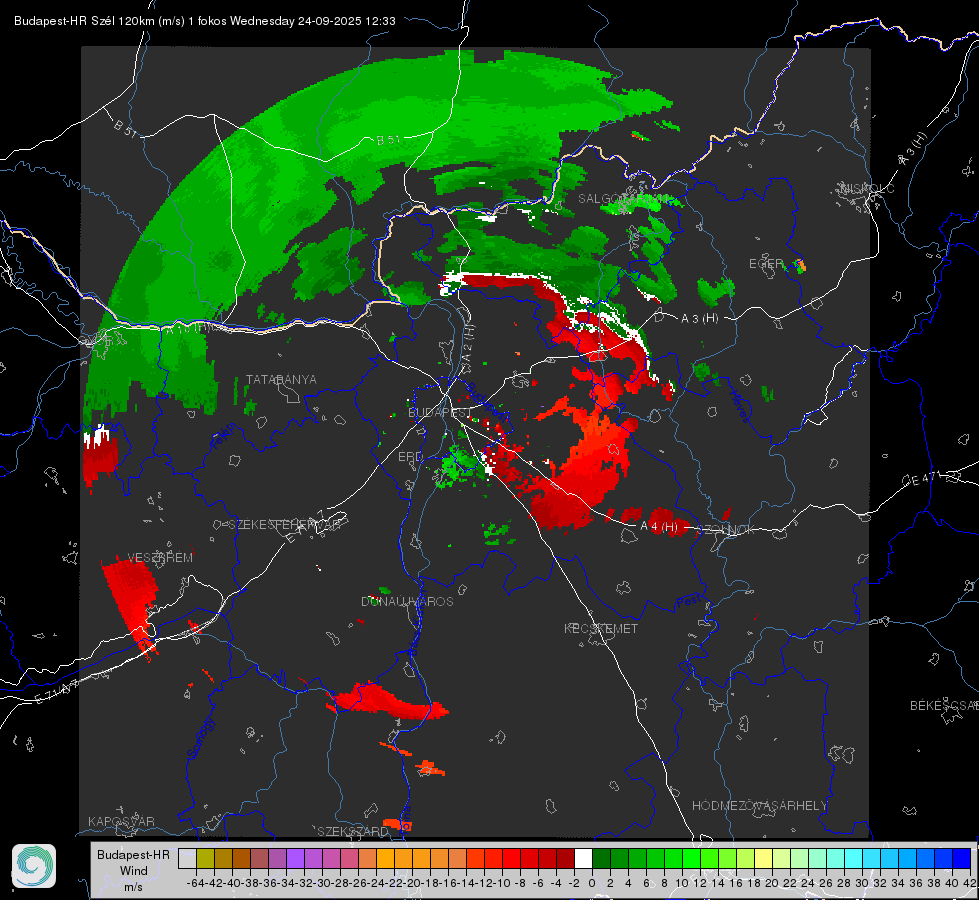979x900 pixels.
Task: Click the BUDAPEST city label
Action: 439,412
